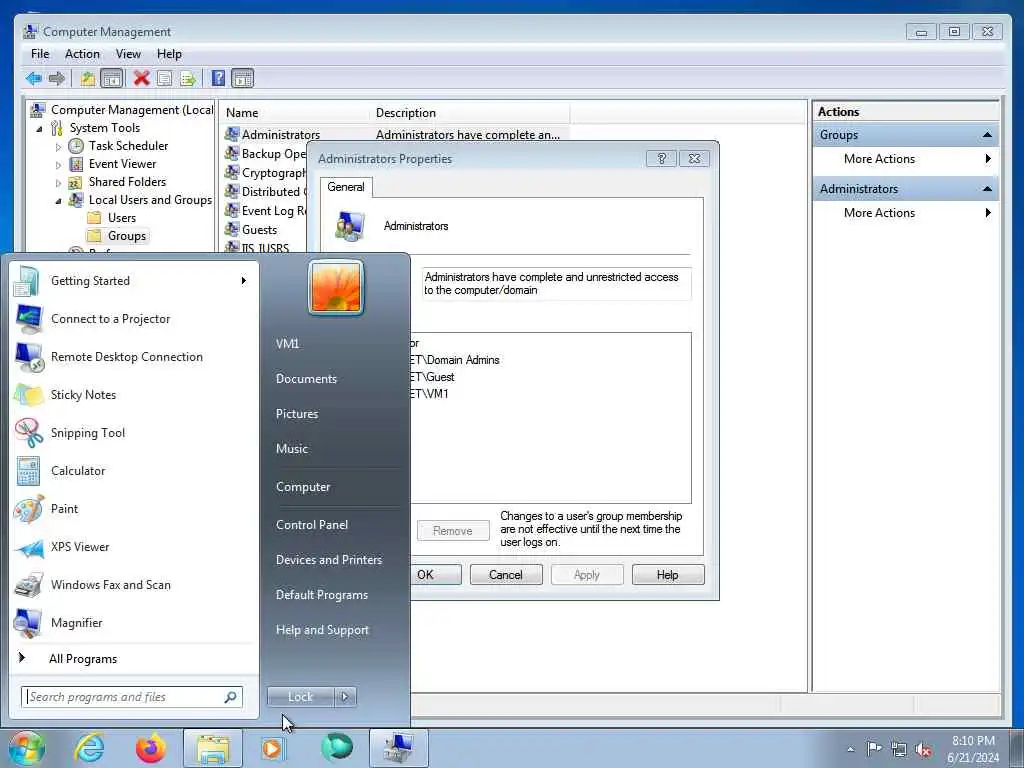Image resolution: width=1024 pixels, height=768 pixels.
Task: Click the muted volume tray icon
Action: point(923,750)
